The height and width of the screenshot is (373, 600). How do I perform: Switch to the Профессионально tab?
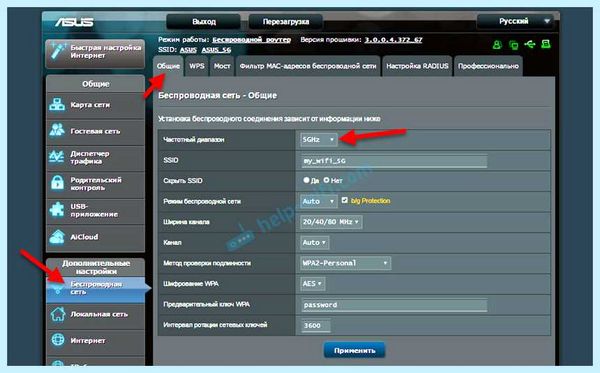click(488, 66)
